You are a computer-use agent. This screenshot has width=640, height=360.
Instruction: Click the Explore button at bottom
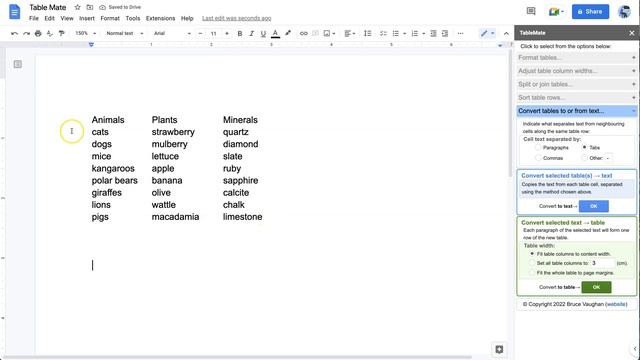[x=499, y=349]
